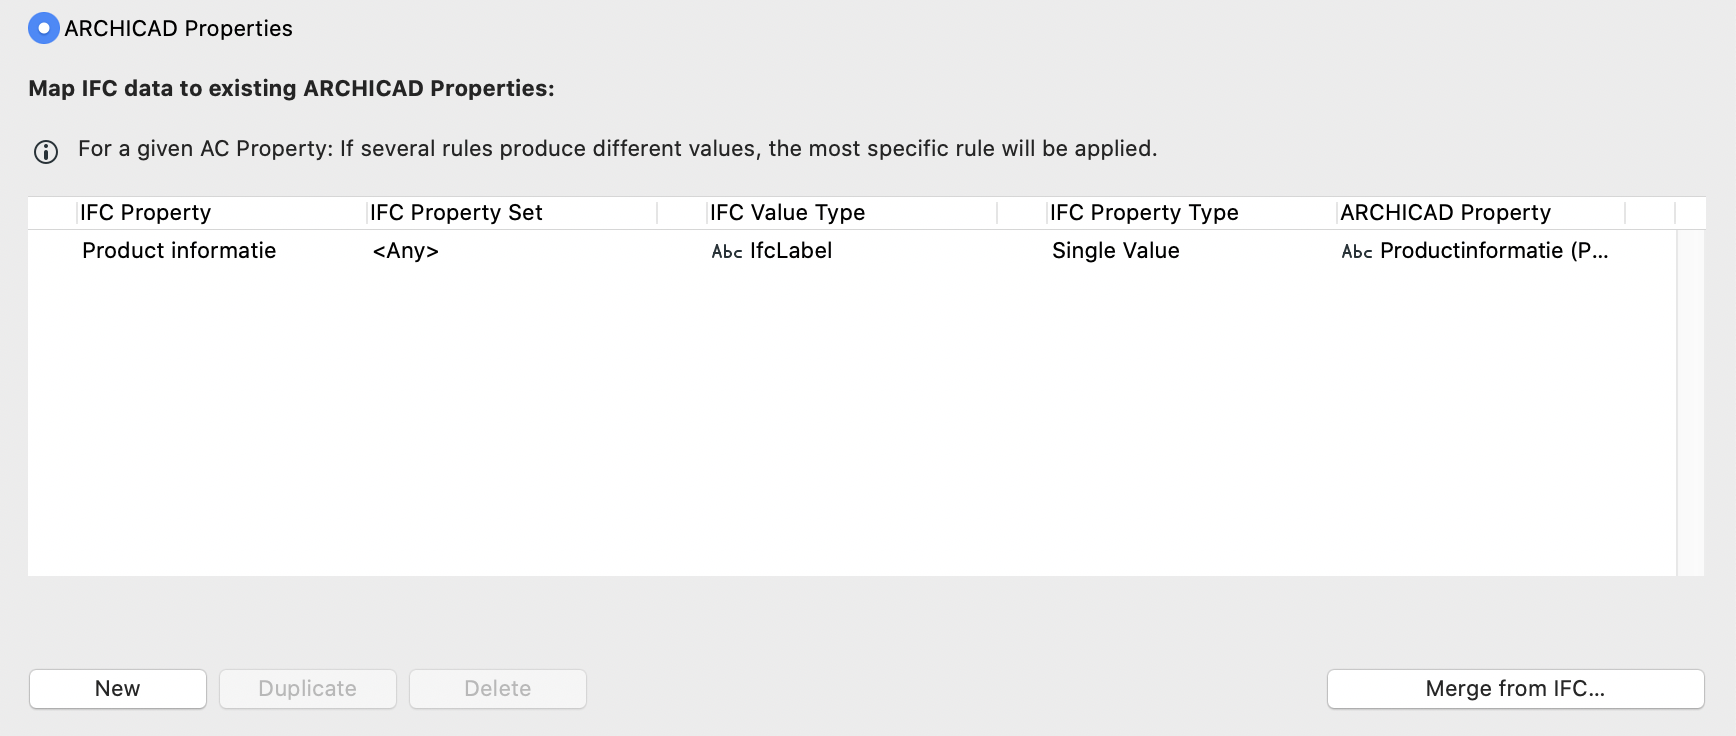Click the Abc icon next to IfcLabel
The image size is (1736, 736).
[x=727, y=252]
